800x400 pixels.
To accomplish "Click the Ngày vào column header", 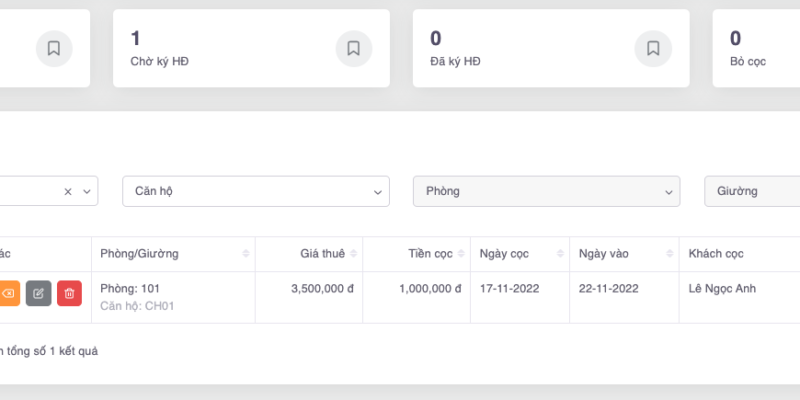I will (x=604, y=254).
